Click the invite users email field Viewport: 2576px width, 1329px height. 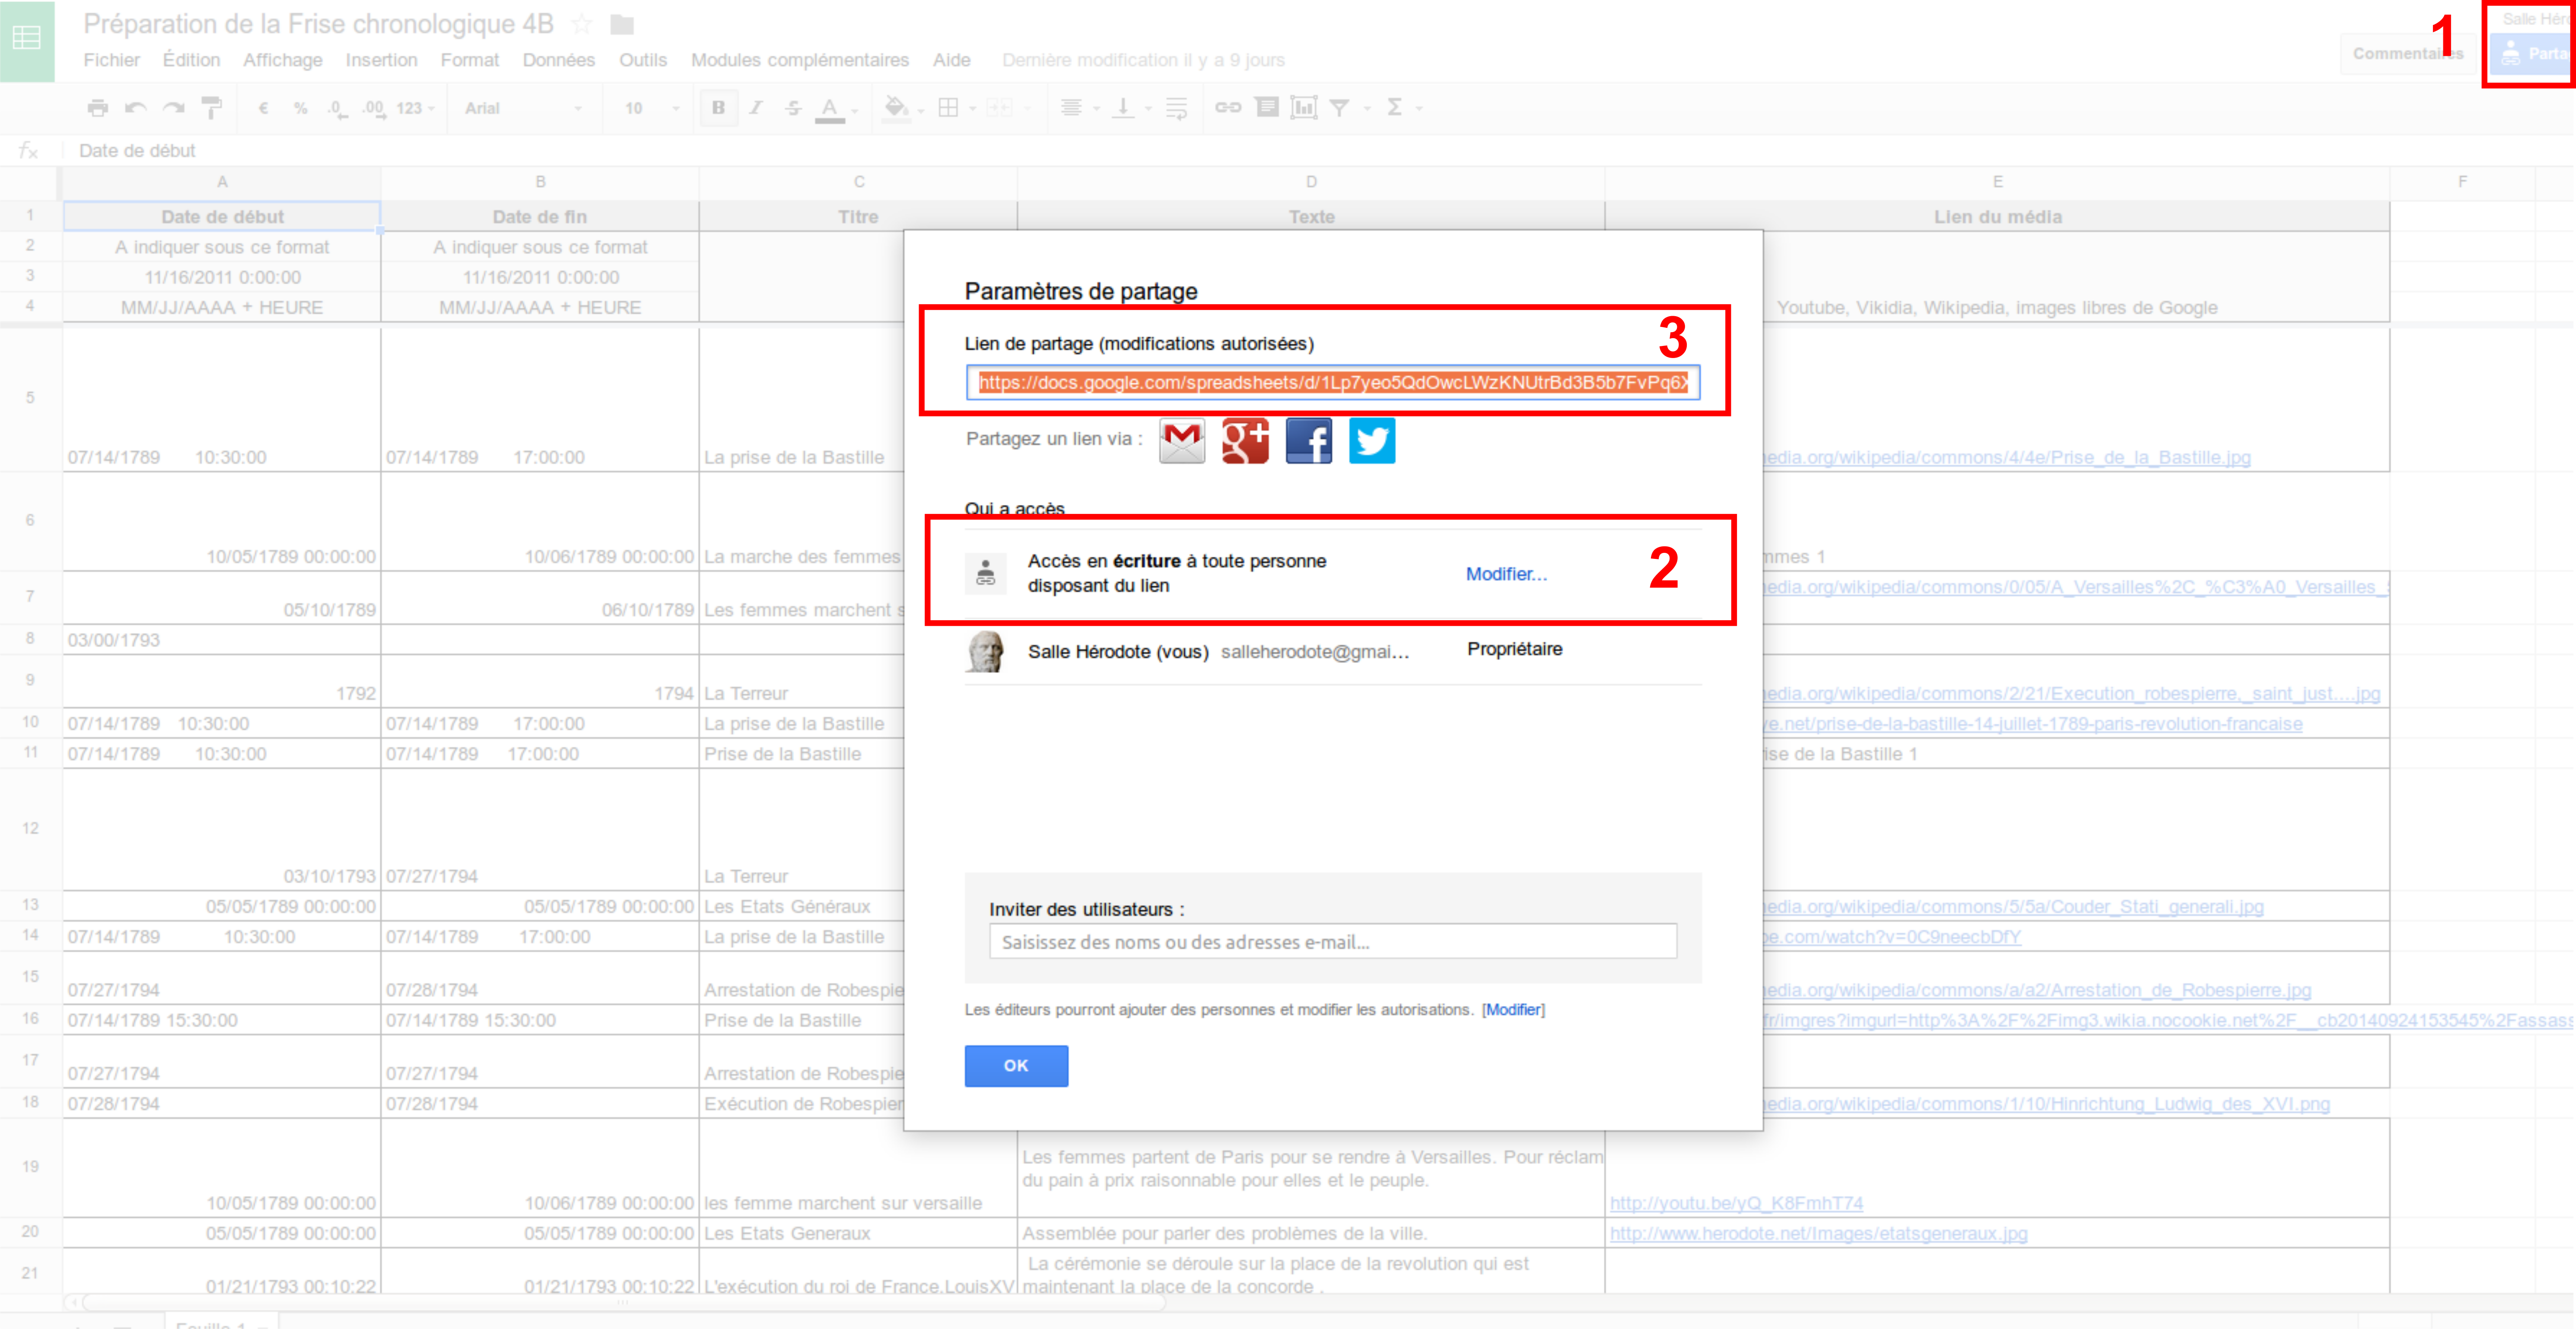tap(1333, 942)
